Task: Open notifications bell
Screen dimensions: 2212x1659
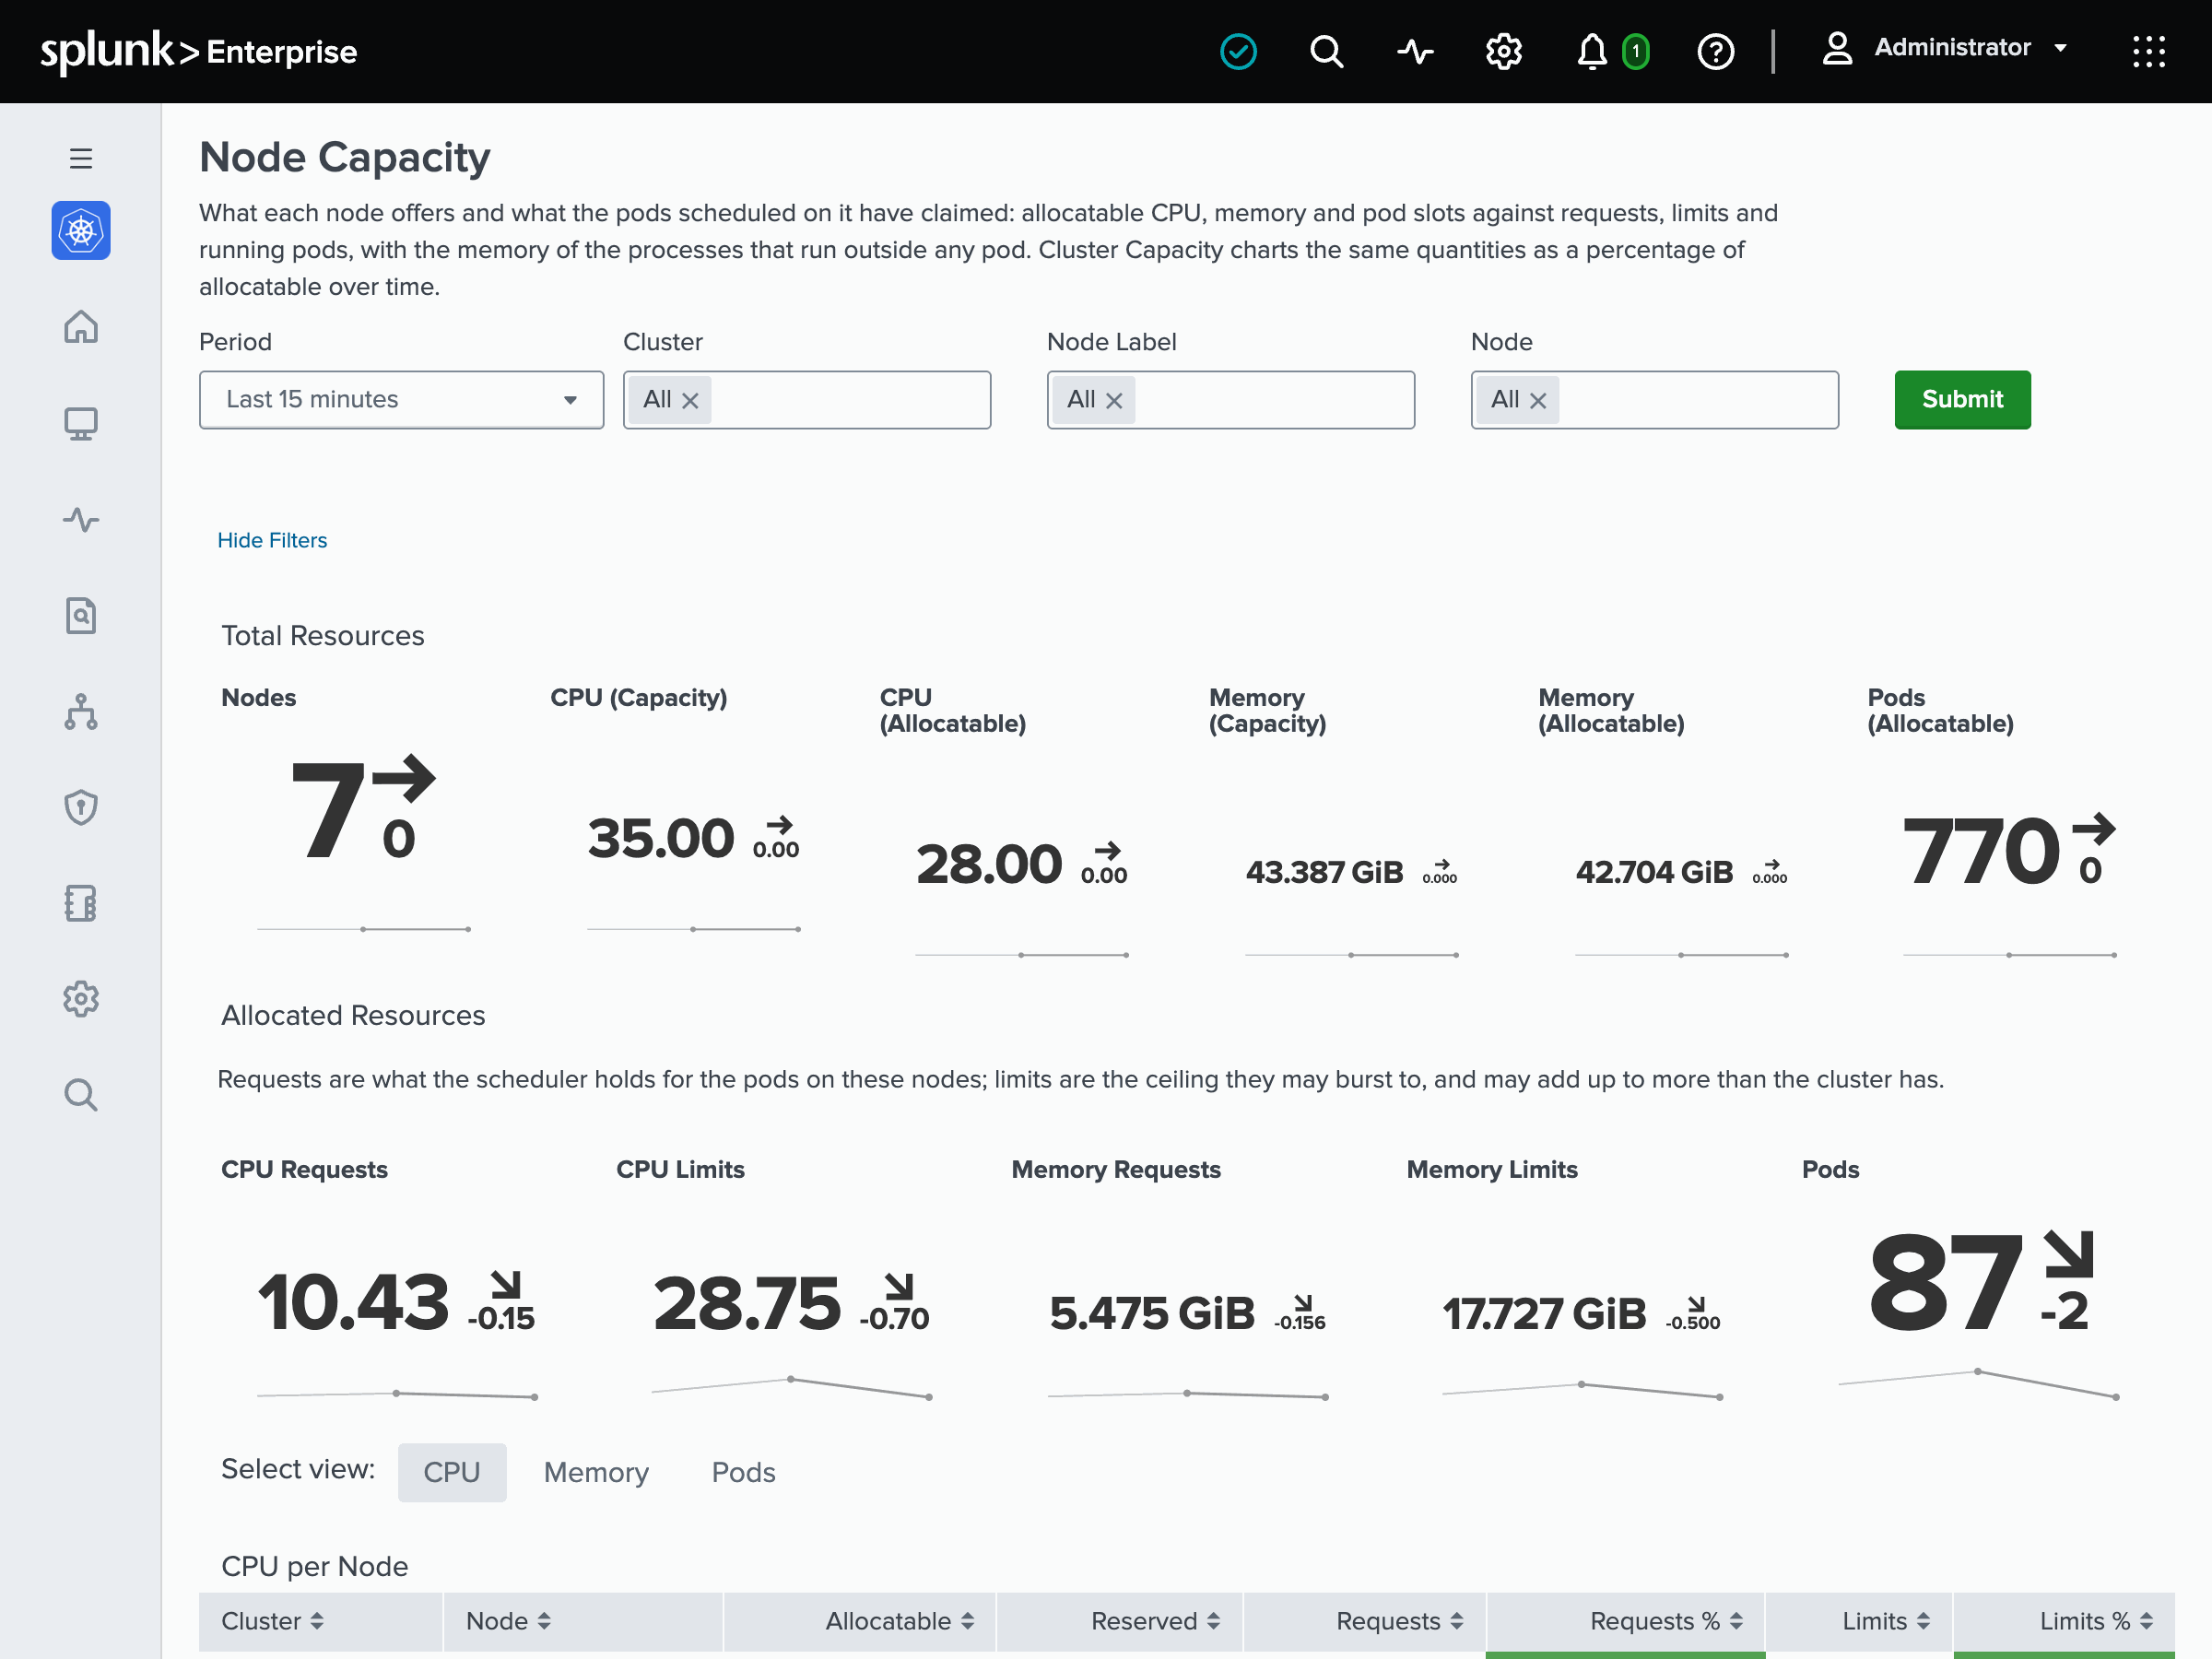Action: coord(1591,51)
